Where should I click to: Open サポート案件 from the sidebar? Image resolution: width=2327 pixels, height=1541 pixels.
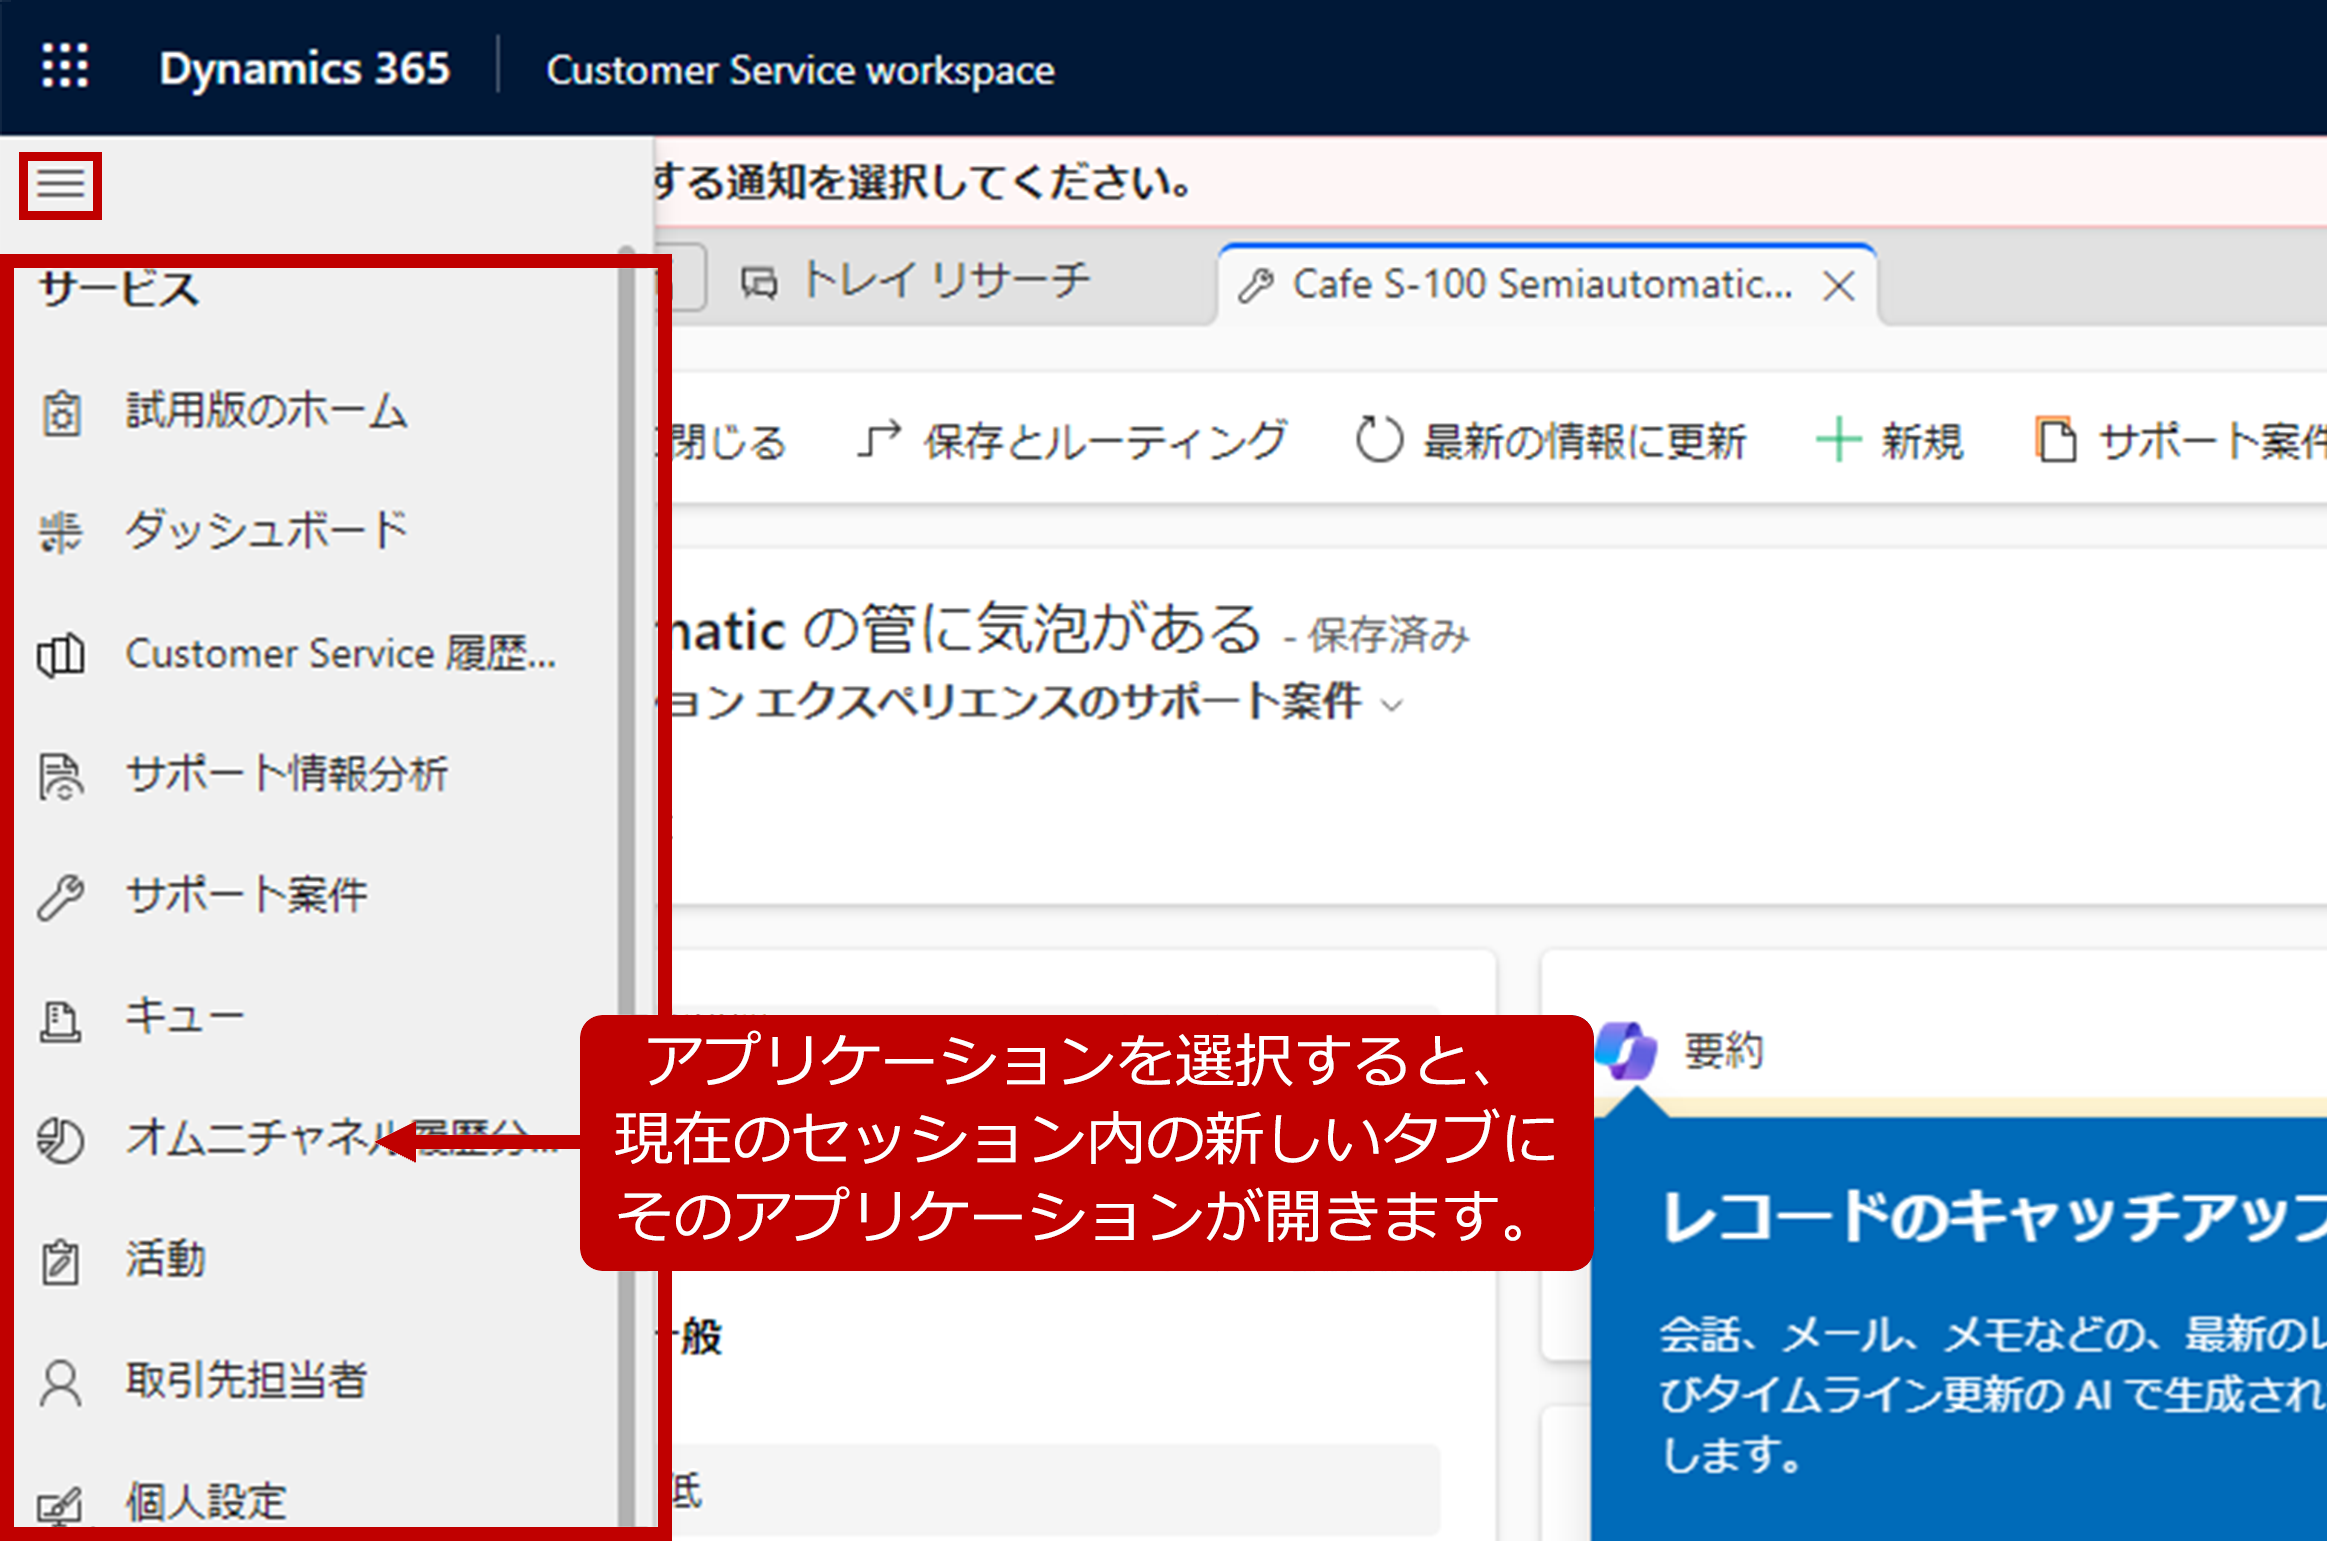[246, 895]
